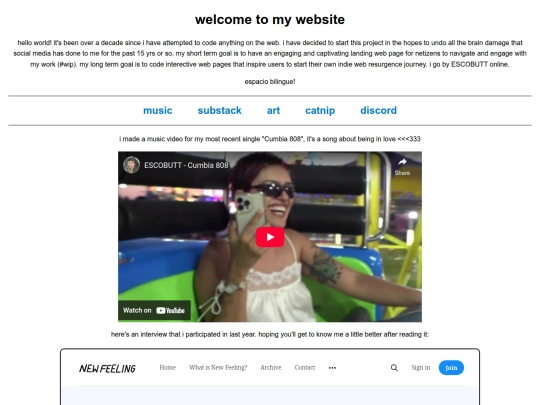Click the ESCOBUTT channel avatar in video
This screenshot has height=405, width=540.
[x=132, y=165]
